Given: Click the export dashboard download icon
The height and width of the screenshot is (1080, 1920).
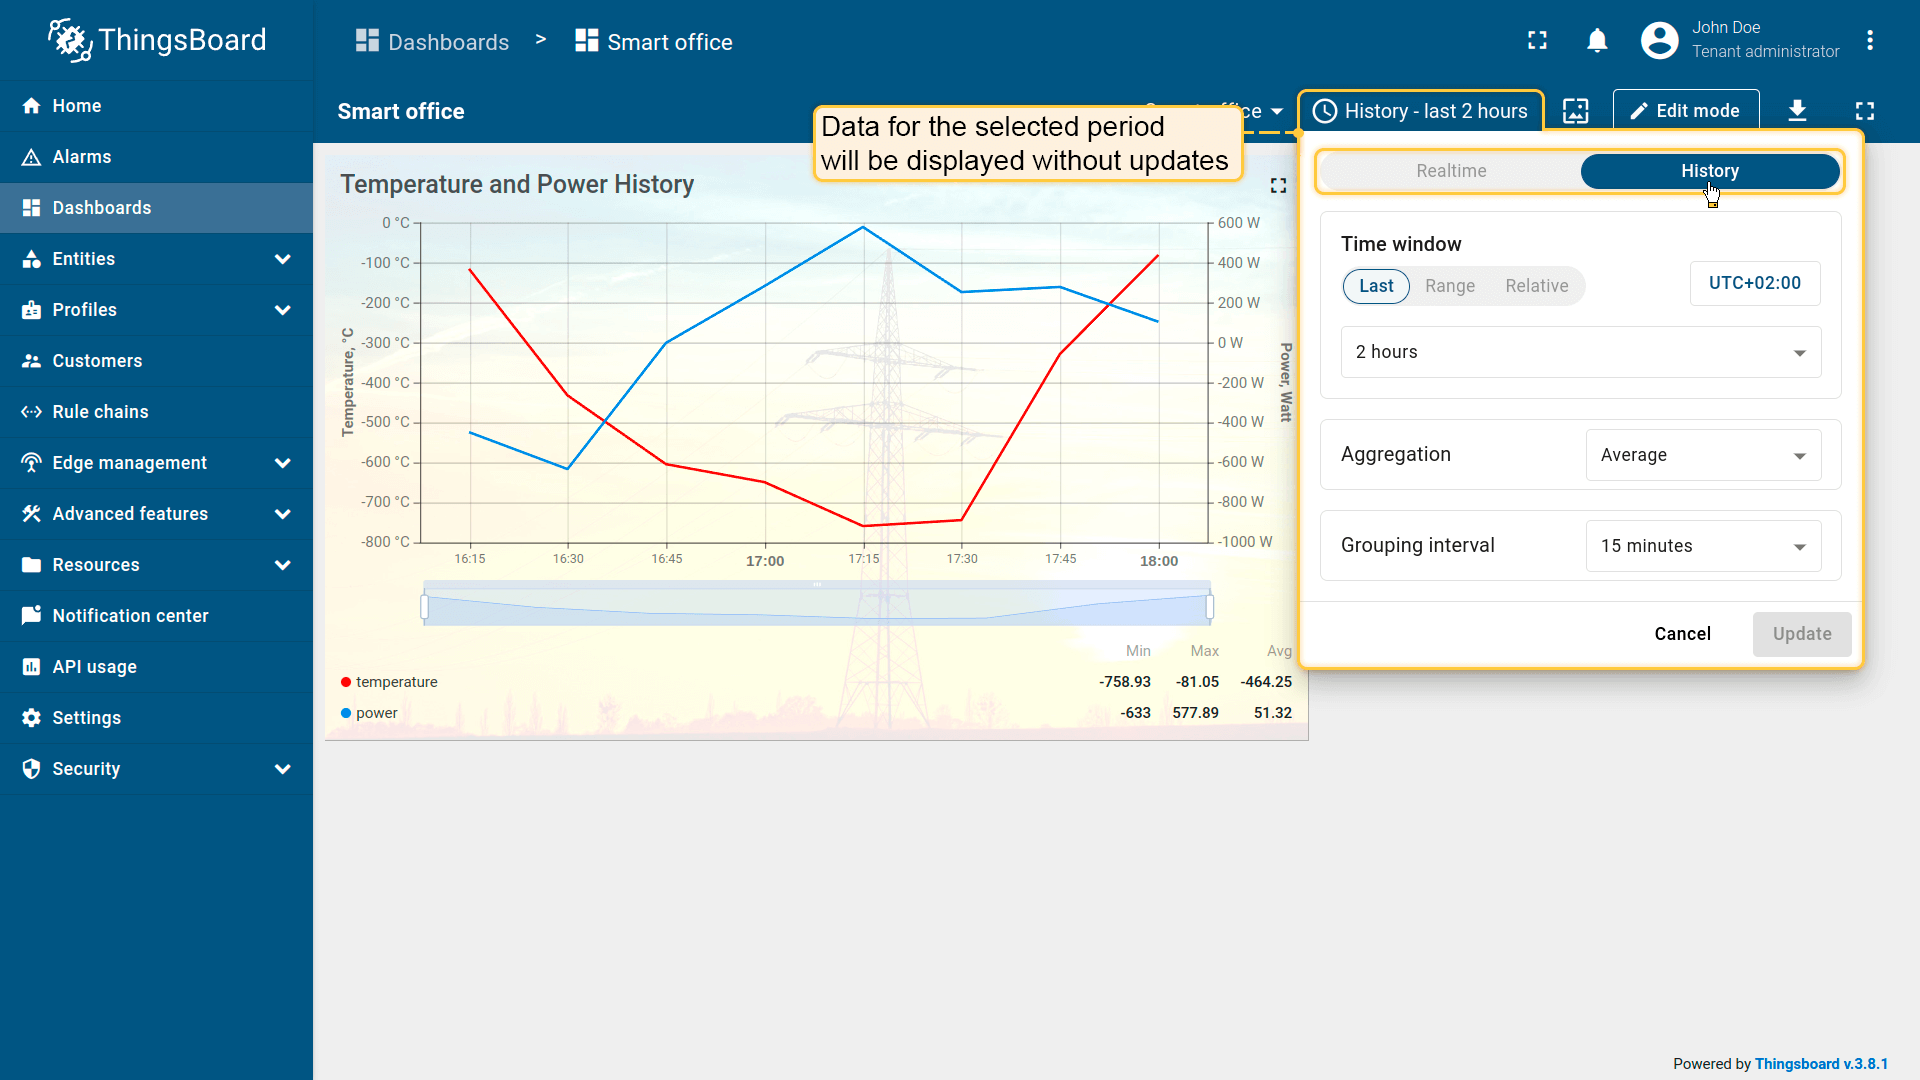Looking at the screenshot, I should click(1797, 111).
